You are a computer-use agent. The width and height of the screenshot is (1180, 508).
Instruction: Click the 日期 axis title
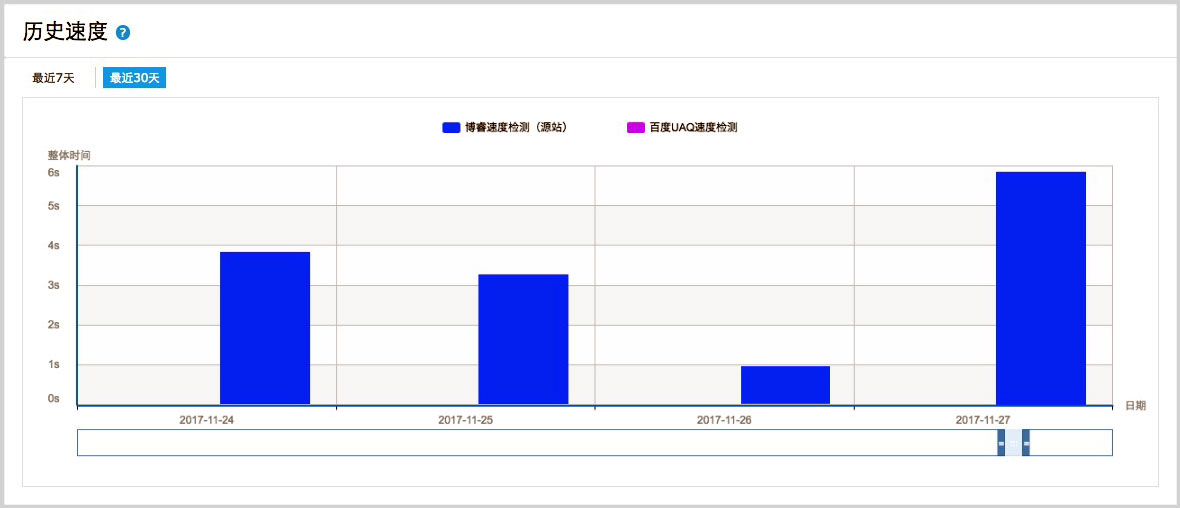[x=1136, y=406]
